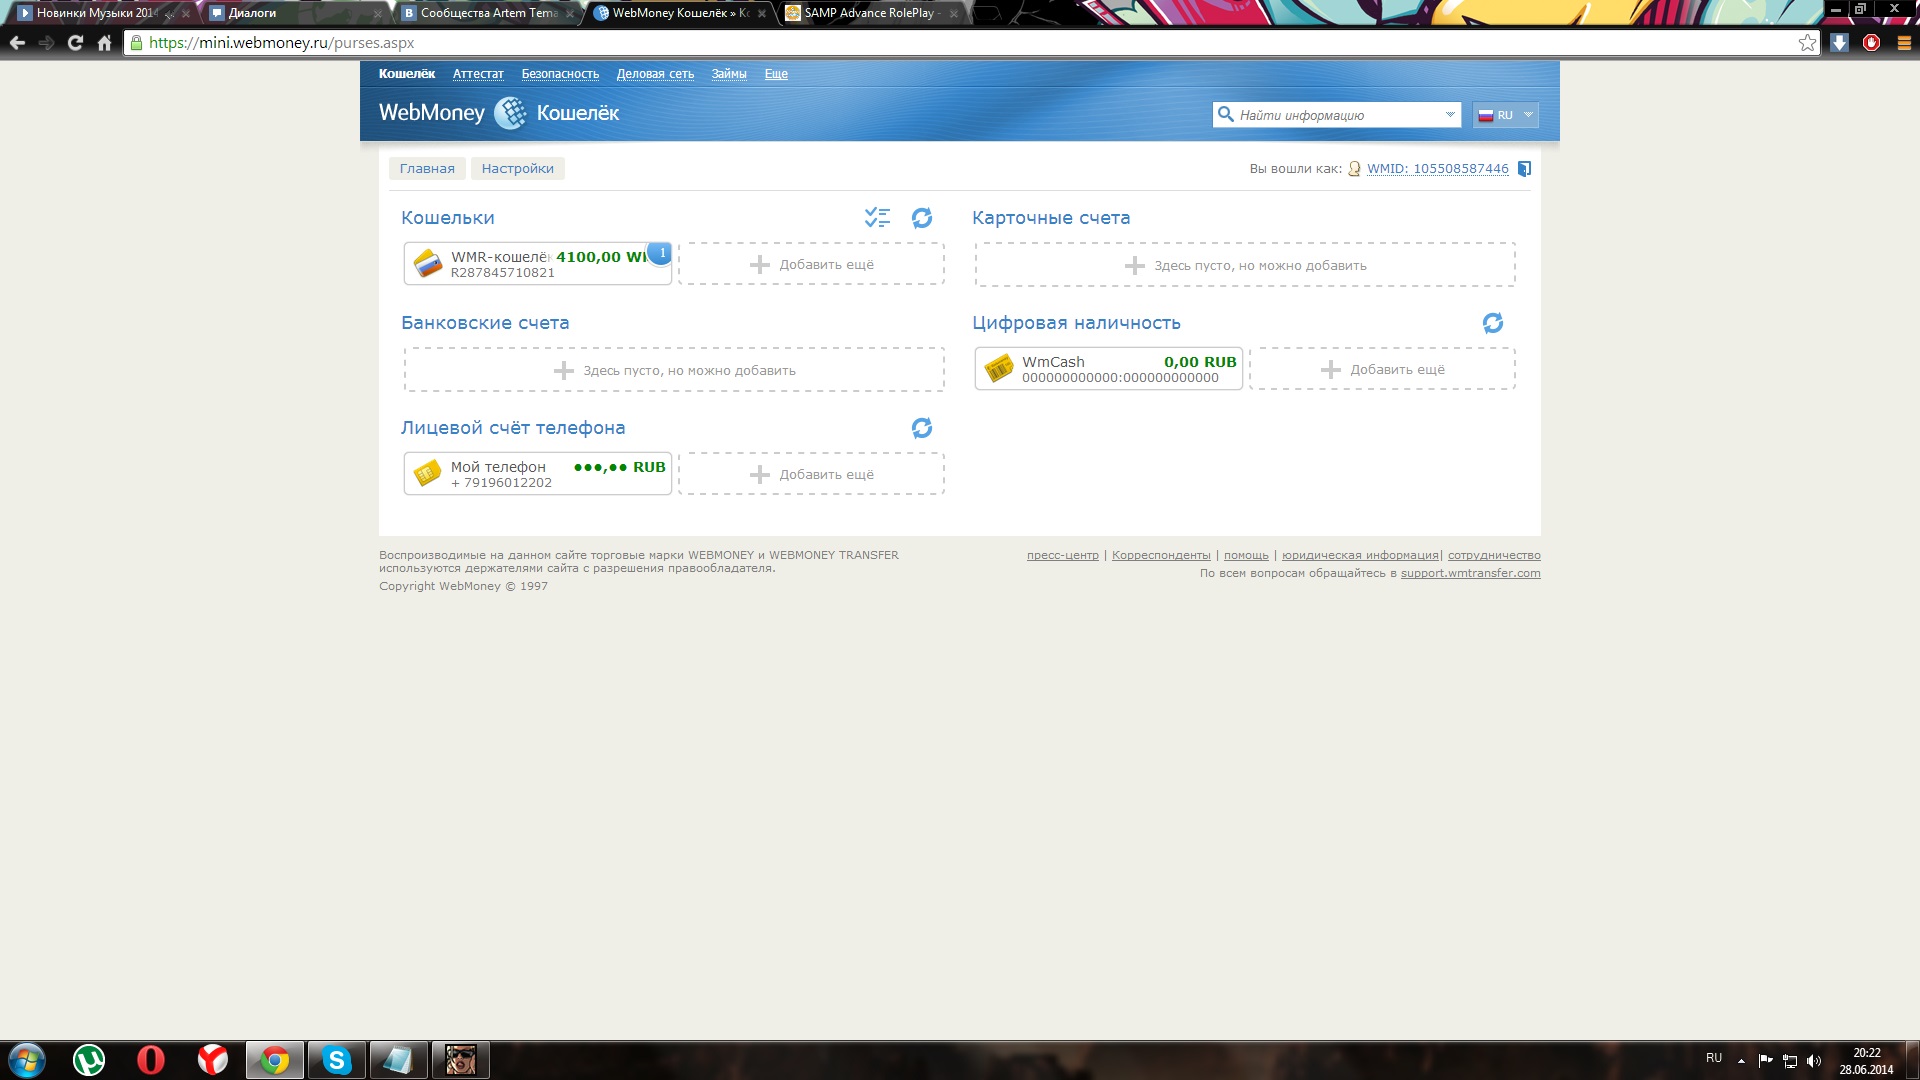This screenshot has width=1920, height=1080.
Task: Switch to SAMP Advance RolePlay tab
Action: click(x=870, y=13)
